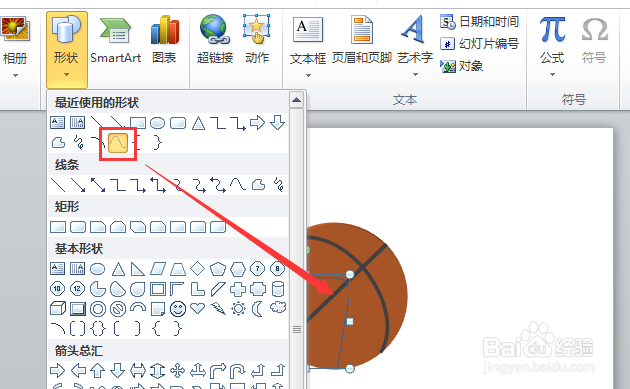The image size is (630, 389).
Task: Open 页眉和页脚 header and footer
Action: (x=362, y=40)
